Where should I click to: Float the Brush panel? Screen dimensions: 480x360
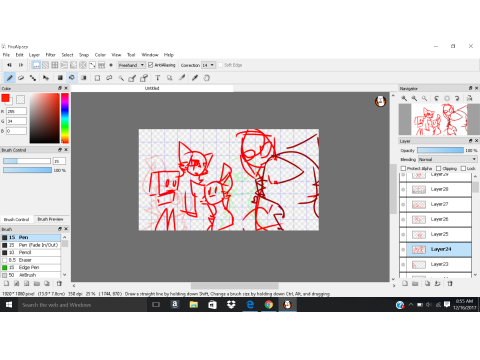click(x=60, y=229)
